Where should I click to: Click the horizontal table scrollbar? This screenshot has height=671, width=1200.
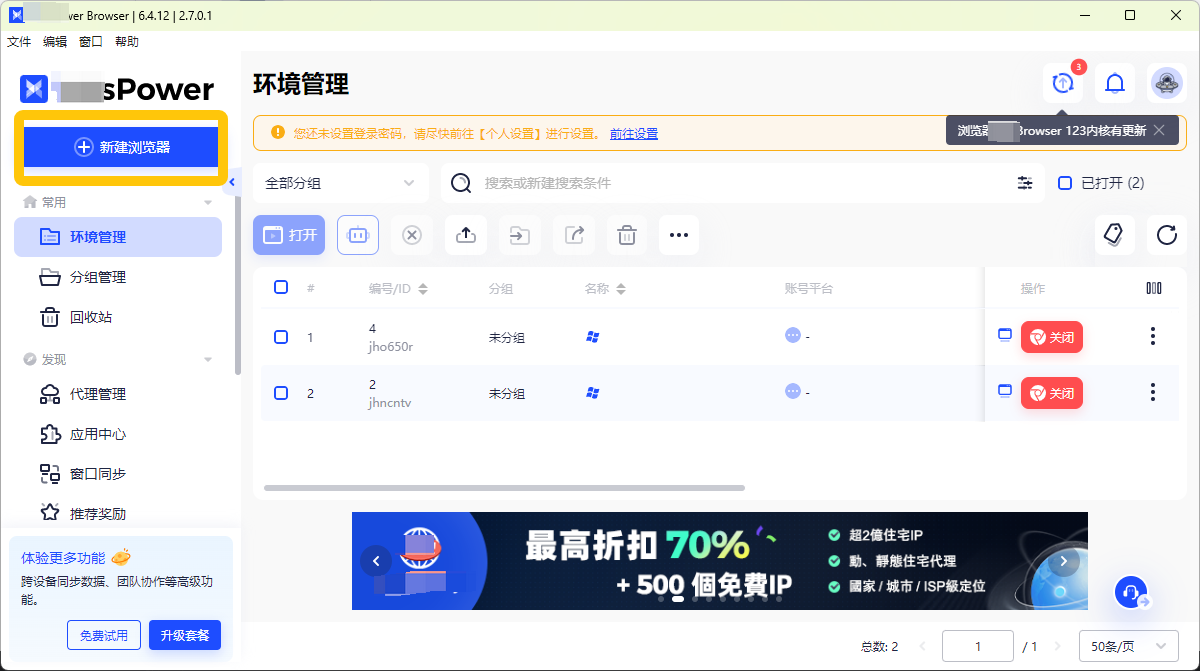click(x=505, y=488)
